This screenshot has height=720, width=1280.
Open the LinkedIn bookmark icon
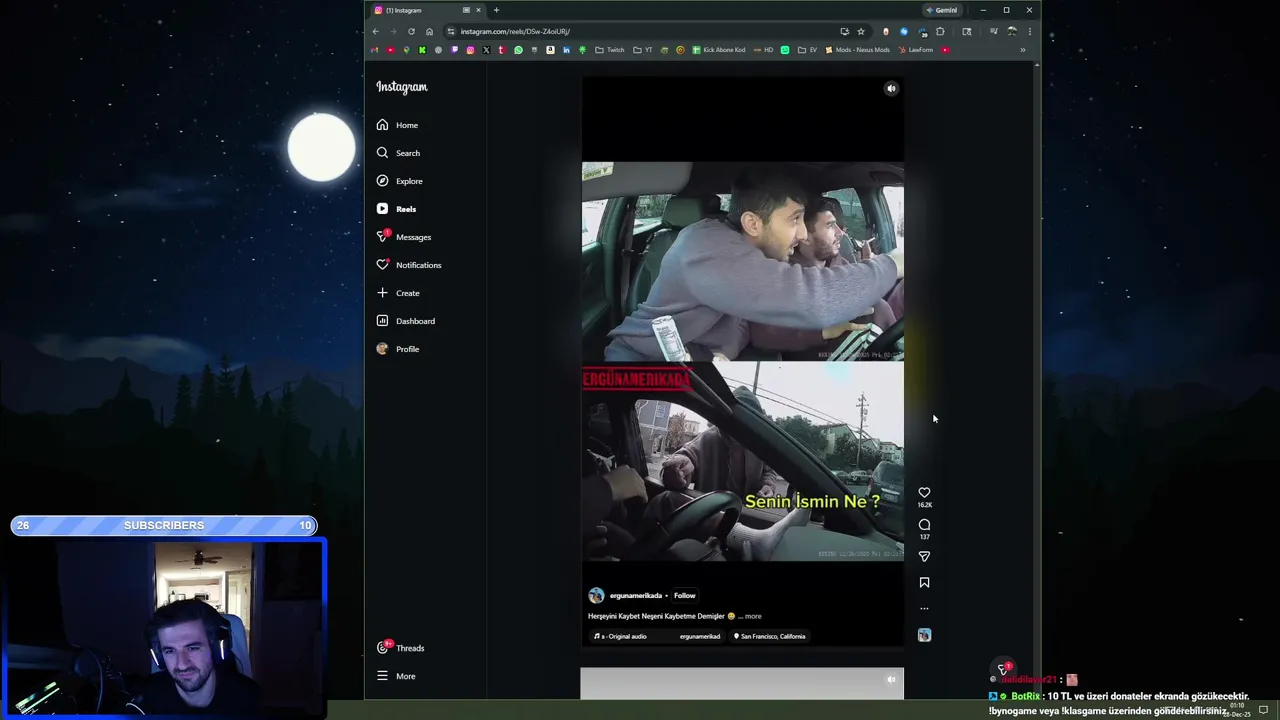(566, 50)
